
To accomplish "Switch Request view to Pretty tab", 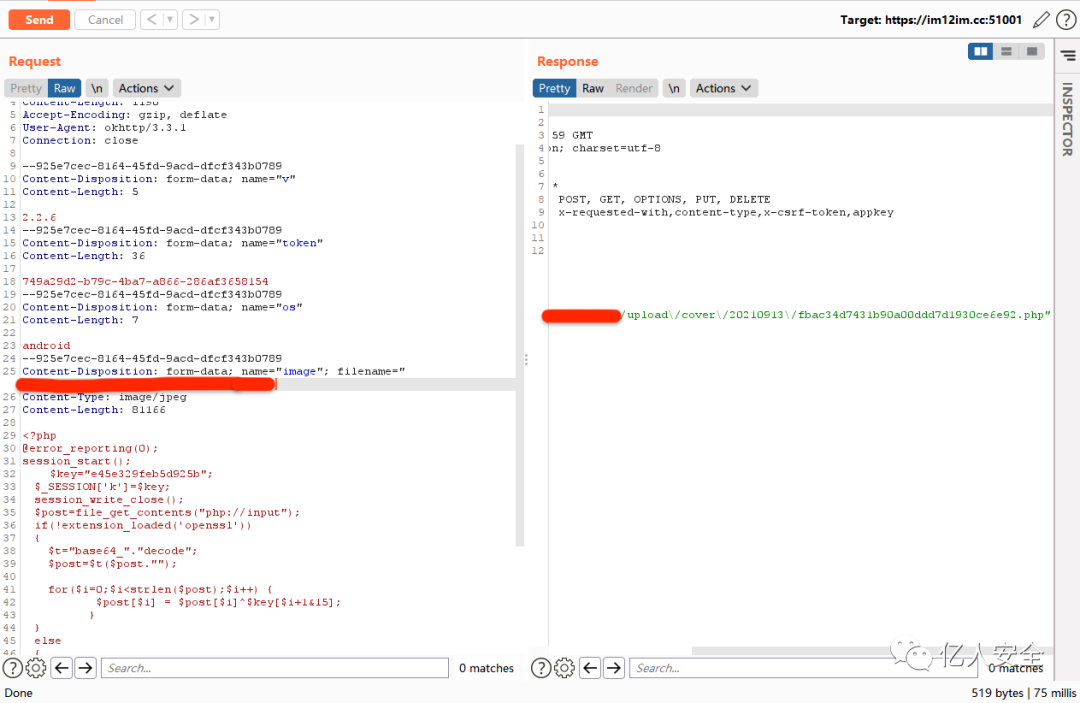I will pyautogui.click(x=26, y=88).
